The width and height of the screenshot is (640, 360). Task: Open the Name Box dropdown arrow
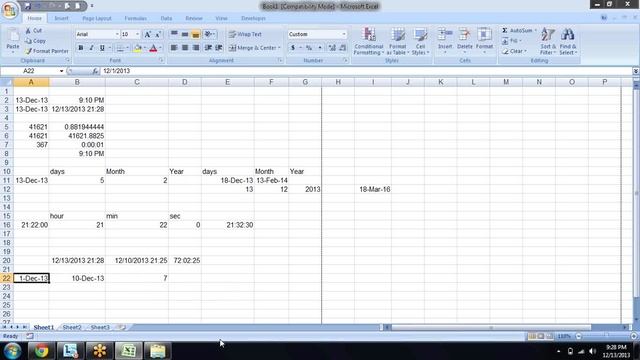(61, 71)
